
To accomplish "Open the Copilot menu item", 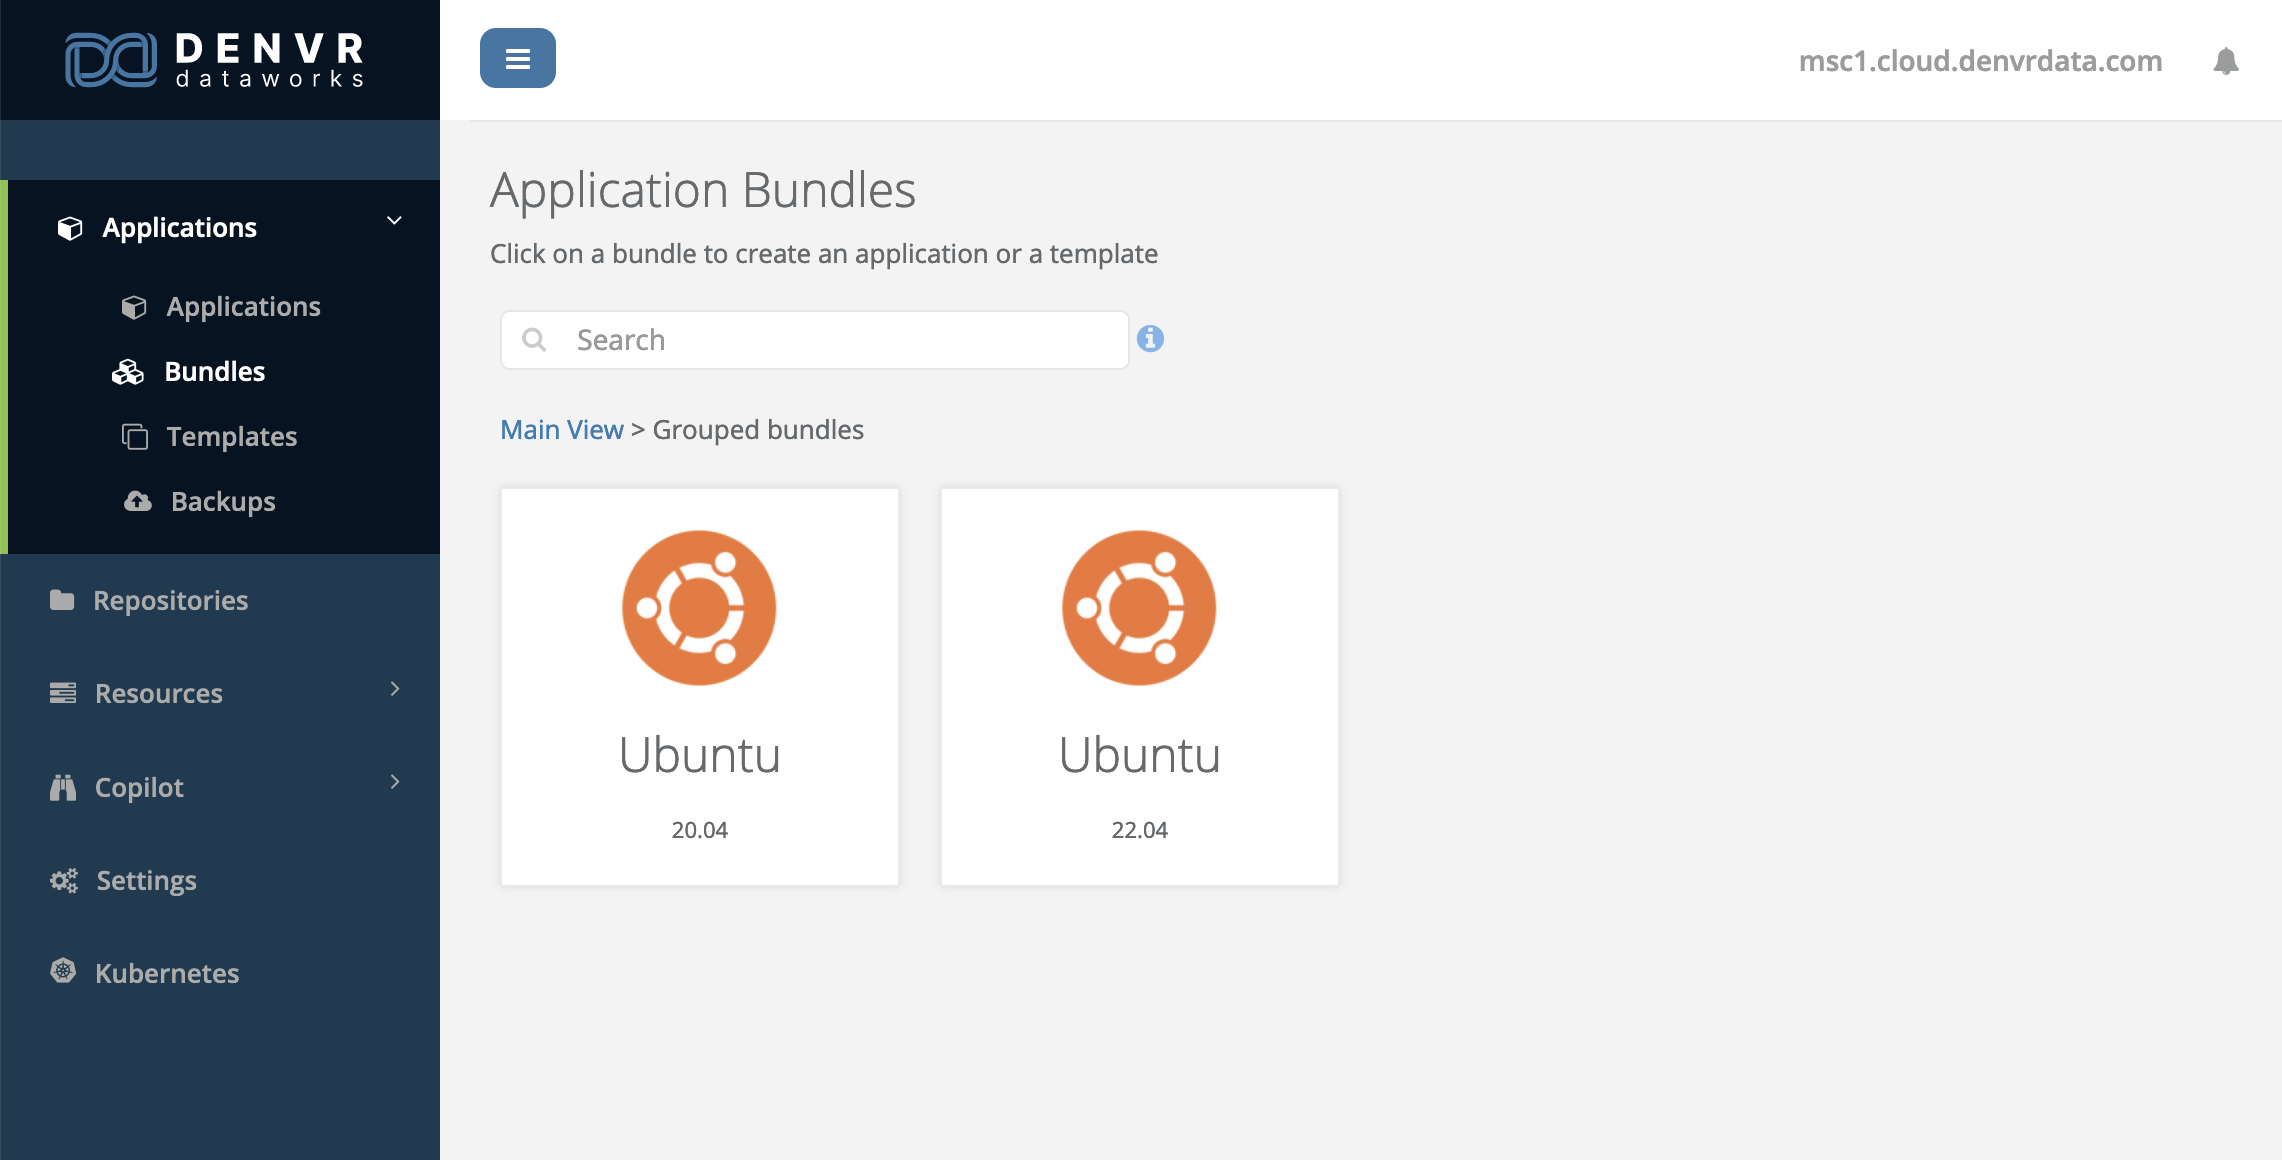I will 139,788.
